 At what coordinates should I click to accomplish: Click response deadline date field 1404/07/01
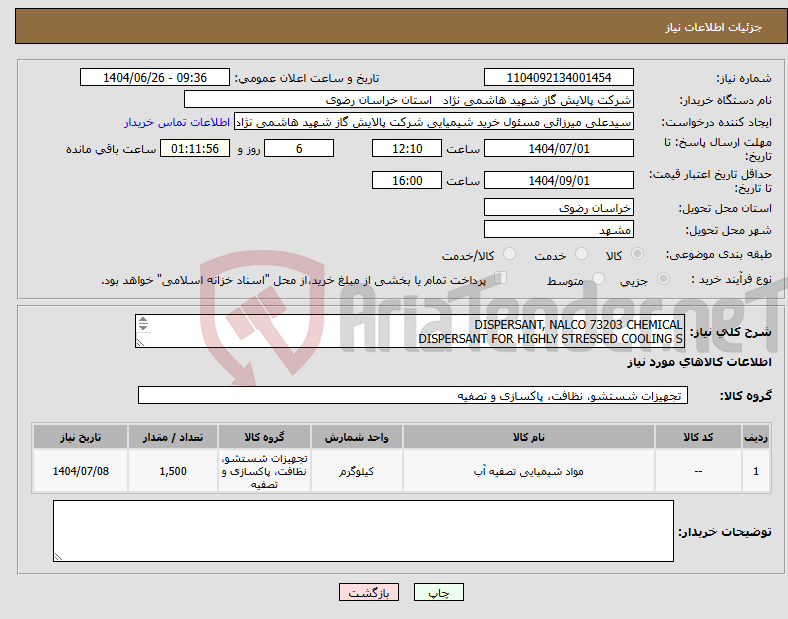559,149
